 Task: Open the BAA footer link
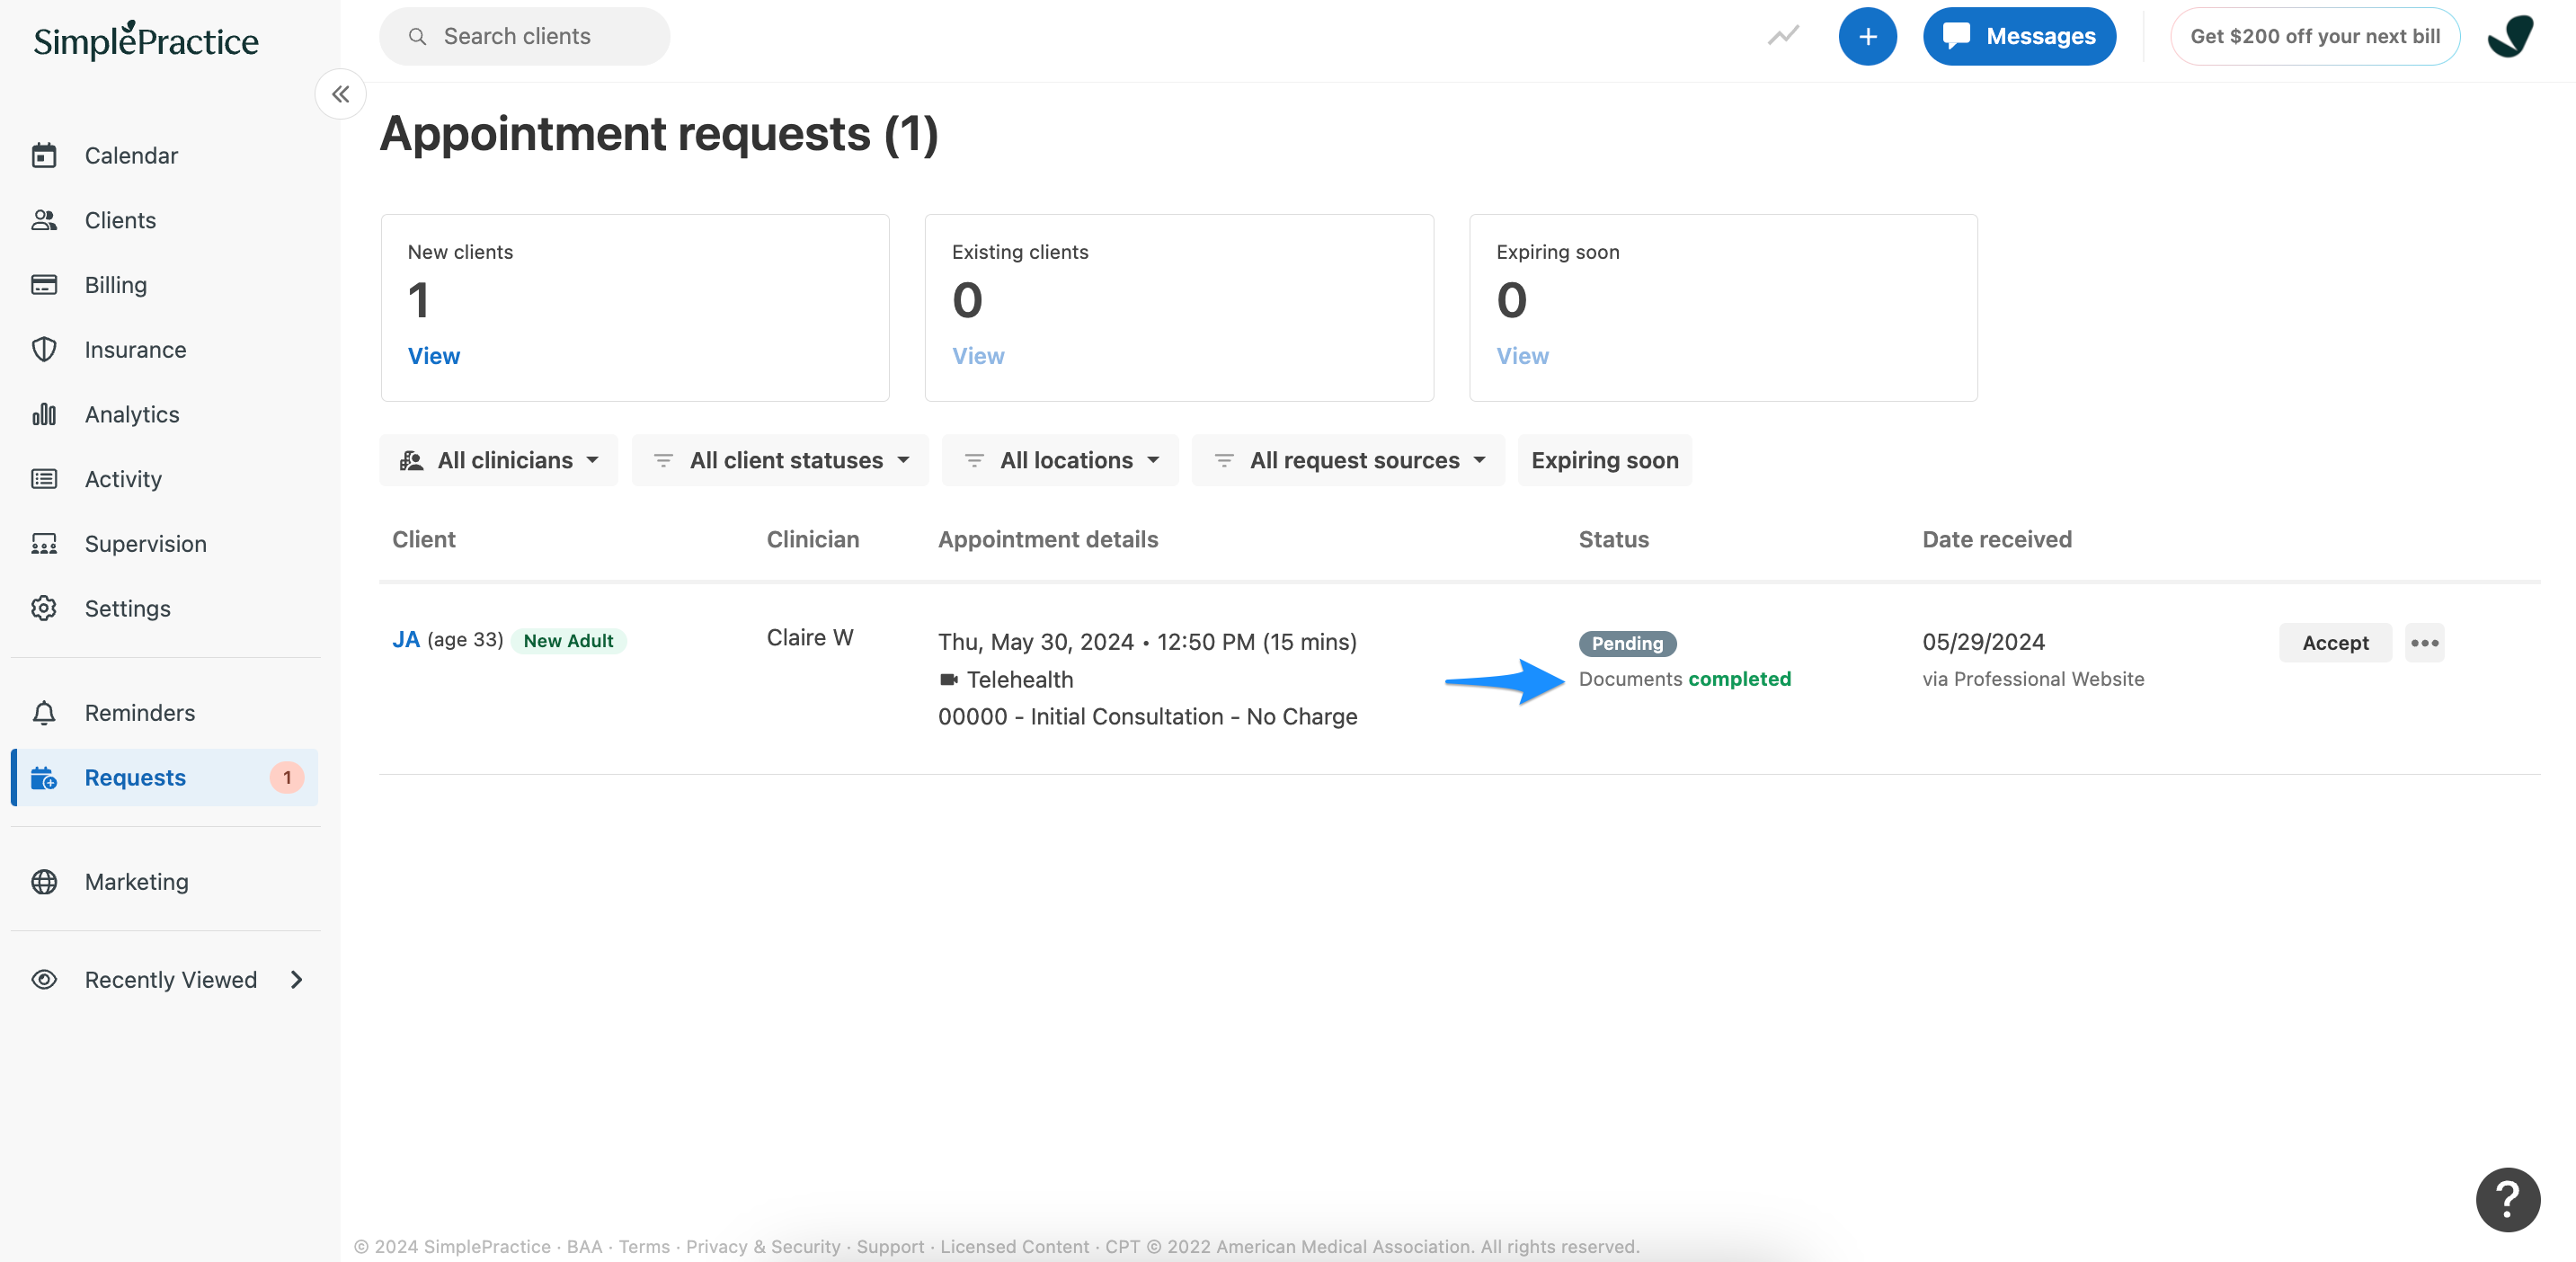click(x=584, y=1246)
